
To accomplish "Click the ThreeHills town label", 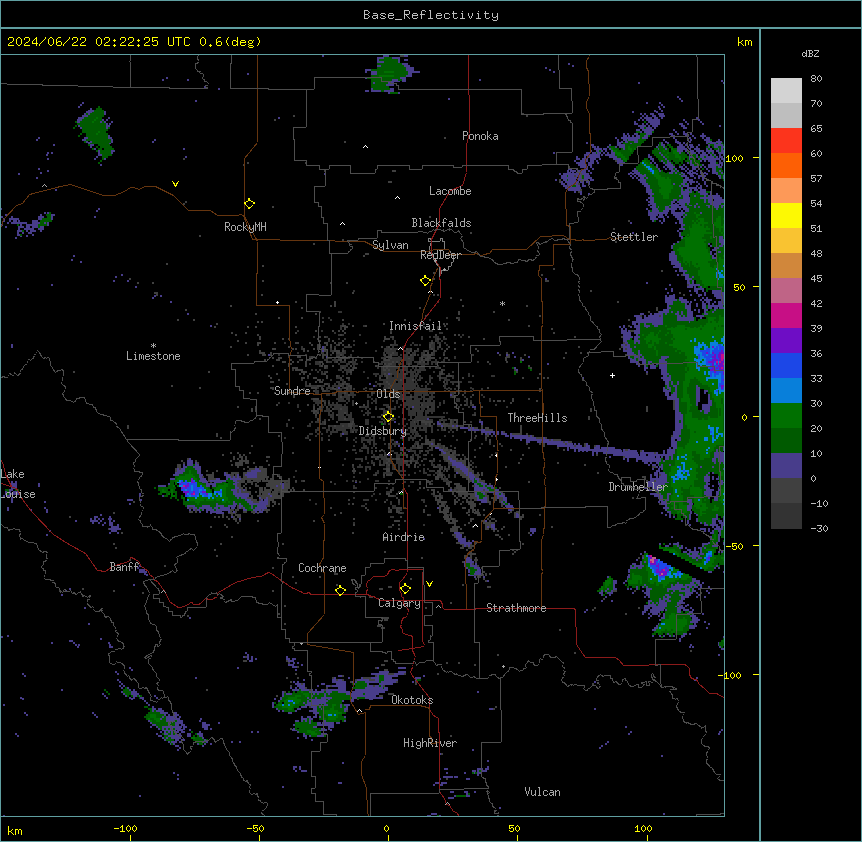I will coord(537,418).
